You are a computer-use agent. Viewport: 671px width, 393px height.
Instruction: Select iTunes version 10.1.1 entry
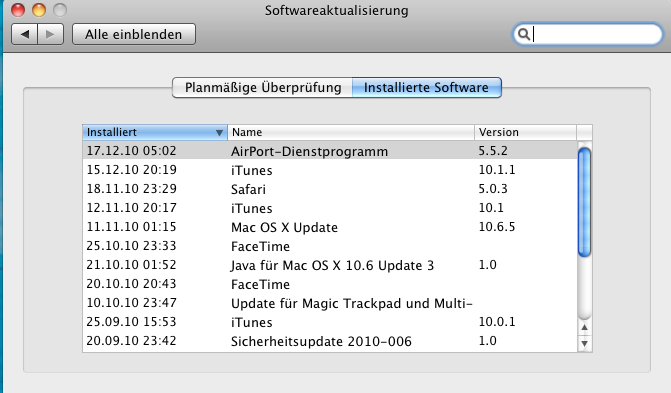tap(330, 170)
